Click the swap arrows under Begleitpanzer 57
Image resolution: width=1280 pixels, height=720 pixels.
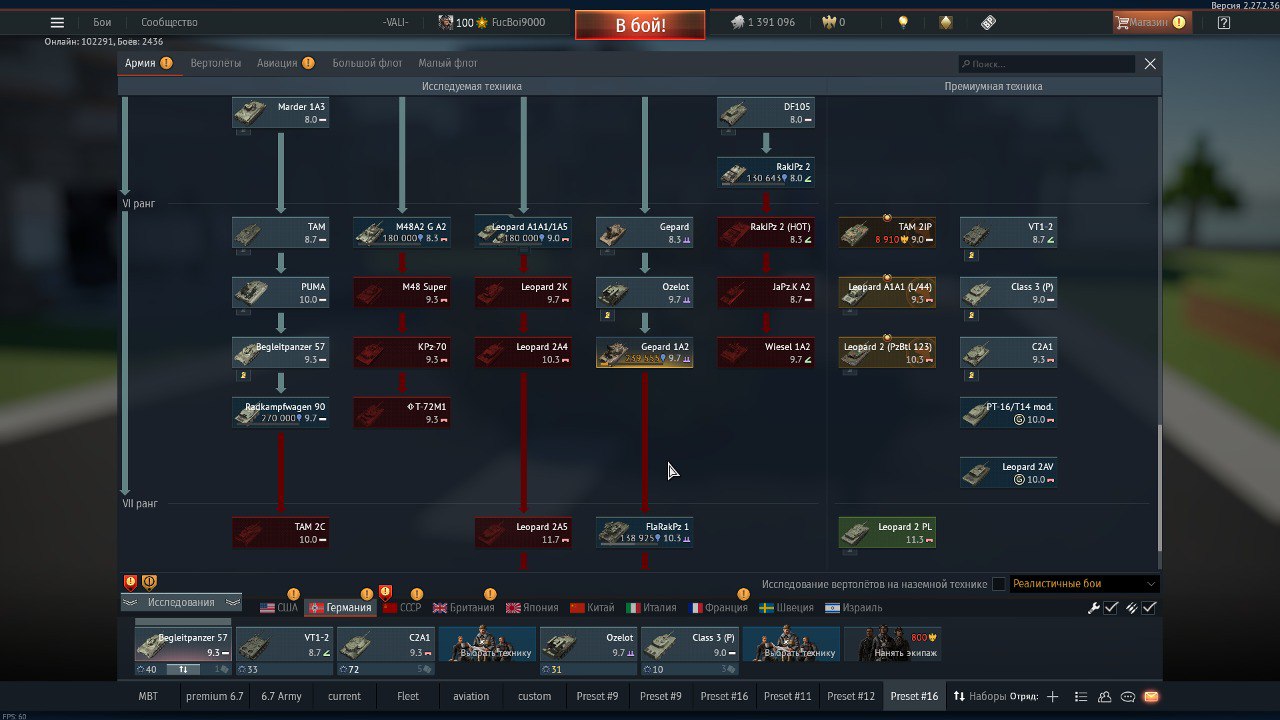(183, 669)
